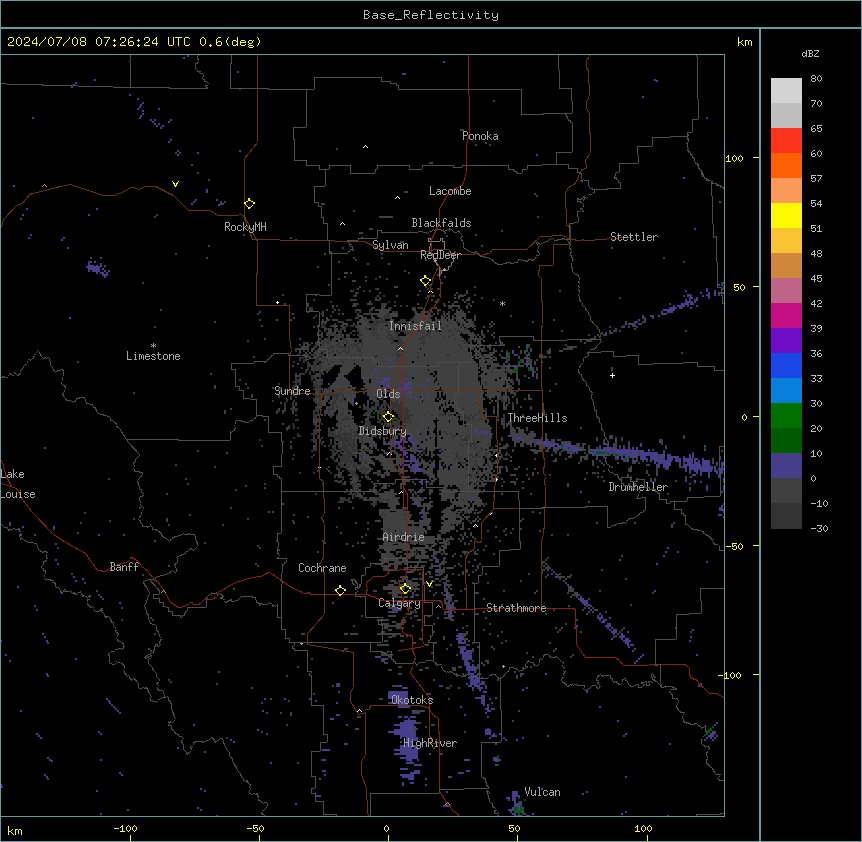Image resolution: width=862 pixels, height=842 pixels.
Task: Pick the magenta swatch in dBZ legend
Action: (x=786, y=315)
